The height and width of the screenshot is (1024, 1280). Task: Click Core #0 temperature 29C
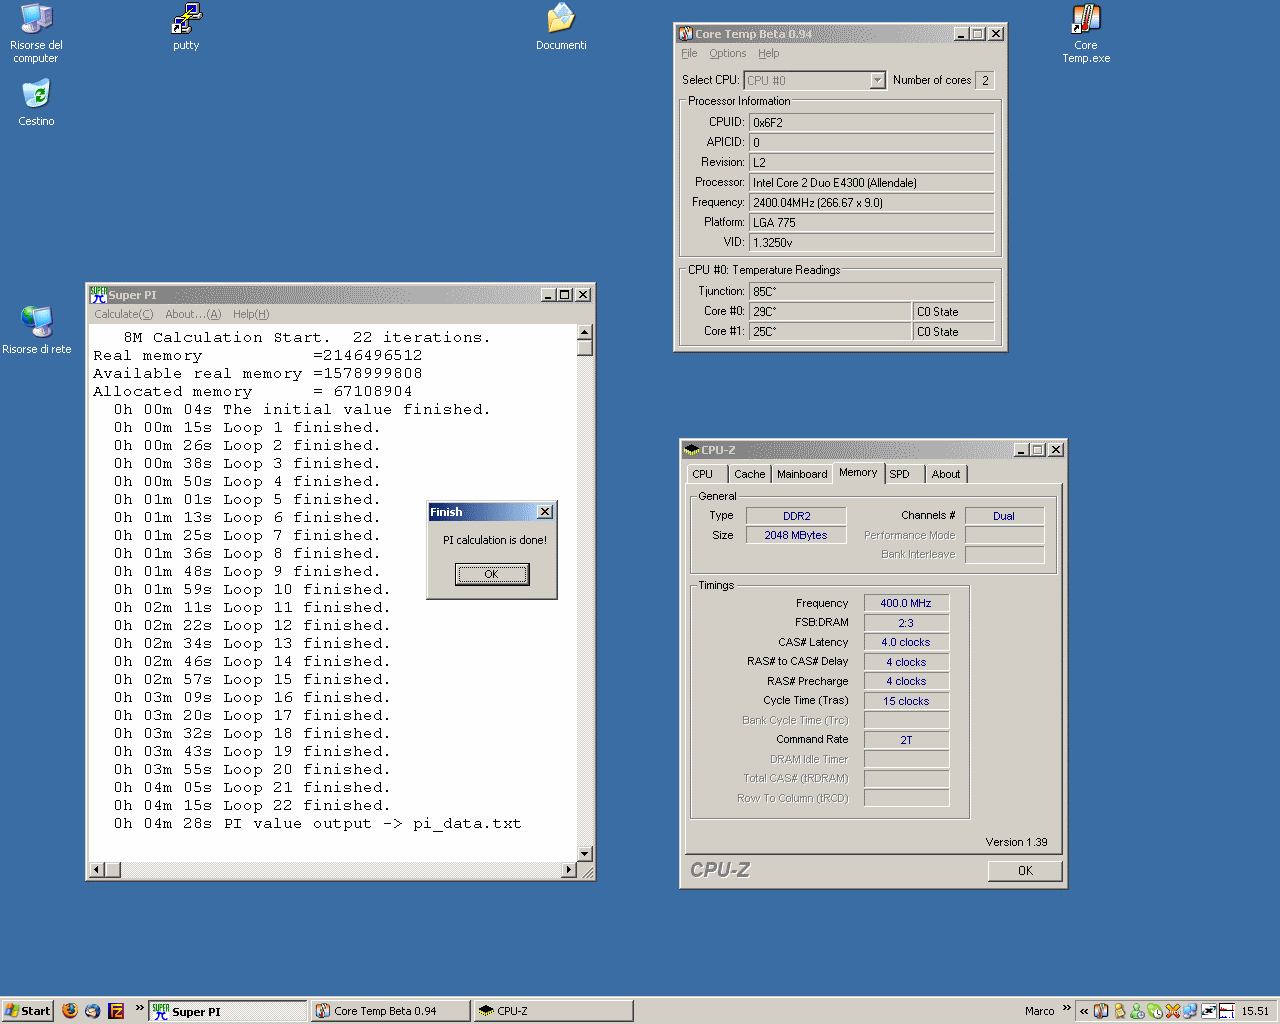coord(830,311)
